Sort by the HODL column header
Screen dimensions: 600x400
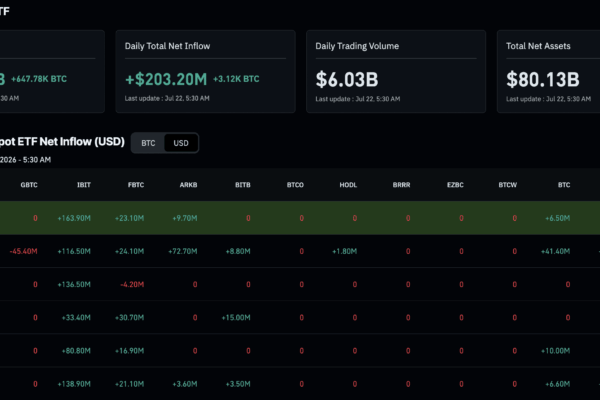348,185
